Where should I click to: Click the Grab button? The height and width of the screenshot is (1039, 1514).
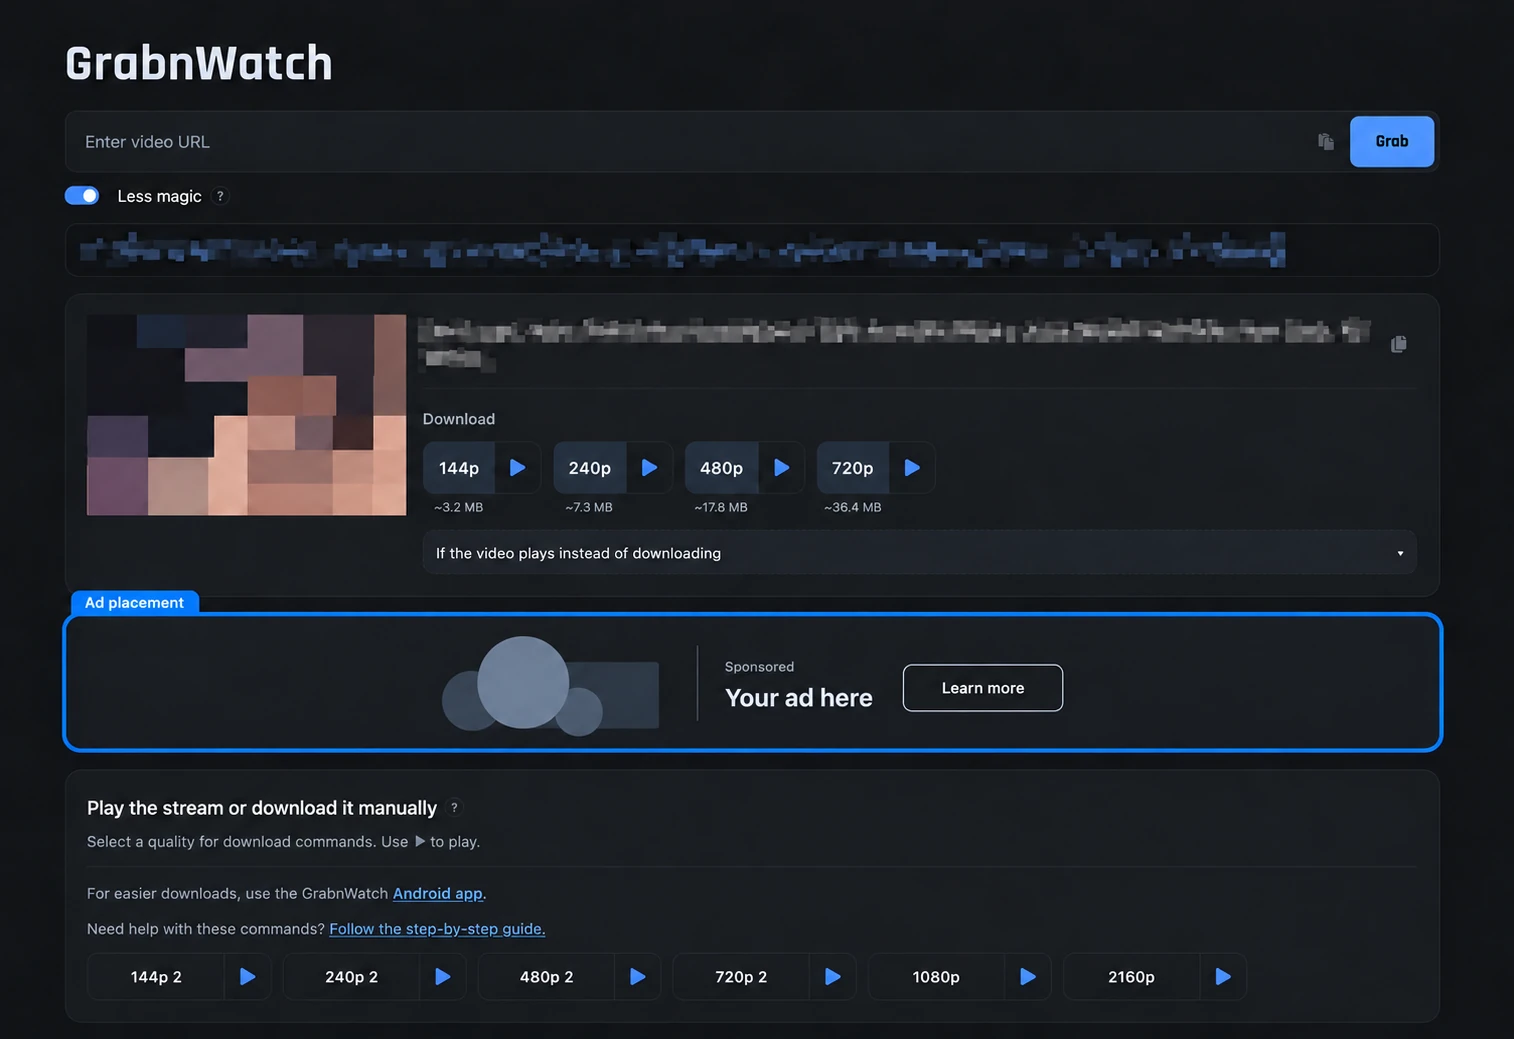coord(1391,141)
